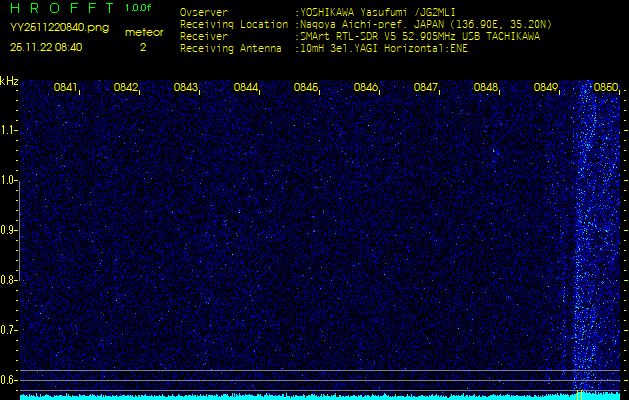Click the 0847 time marker
629x400 pixels.
pos(426,87)
